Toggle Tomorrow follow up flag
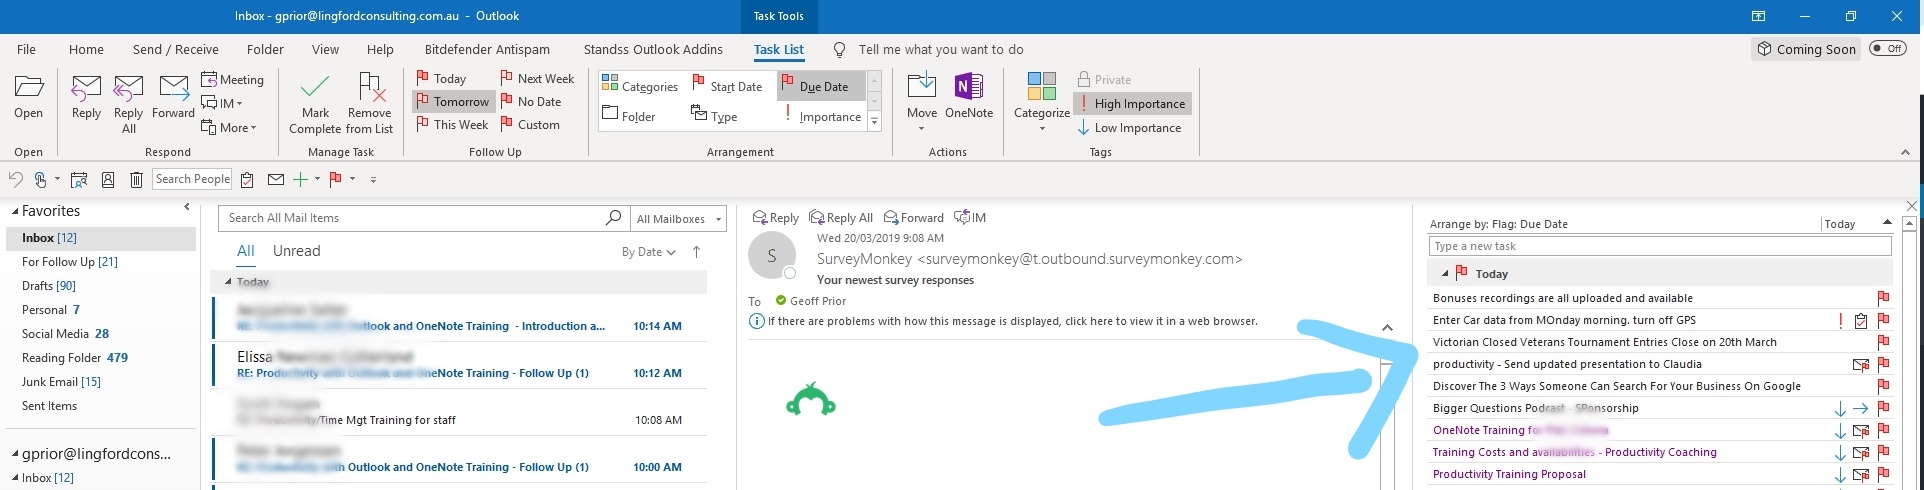The width and height of the screenshot is (1924, 490). (x=453, y=101)
